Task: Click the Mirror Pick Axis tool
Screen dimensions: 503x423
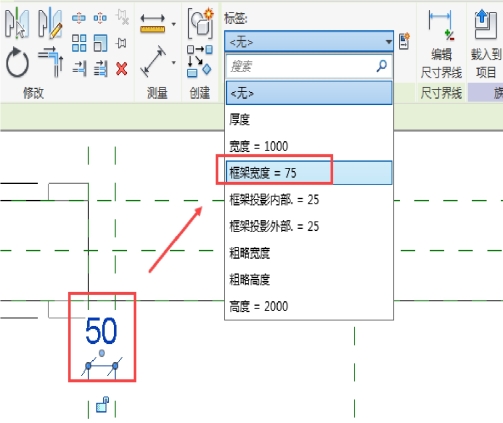Action: (x=16, y=23)
